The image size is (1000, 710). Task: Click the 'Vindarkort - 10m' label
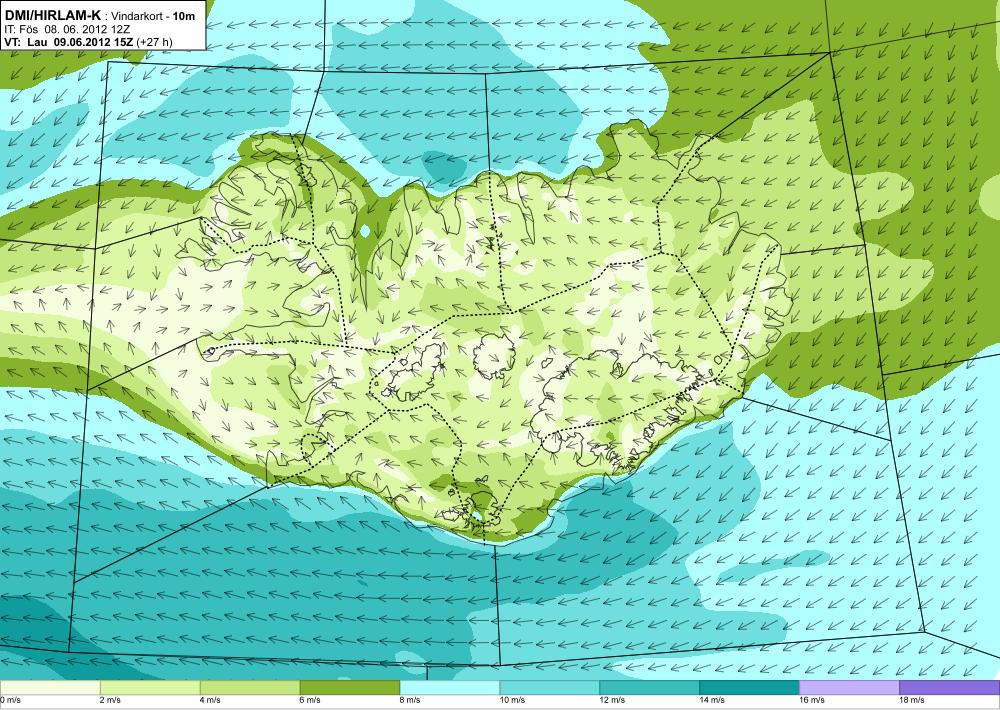(x=153, y=17)
